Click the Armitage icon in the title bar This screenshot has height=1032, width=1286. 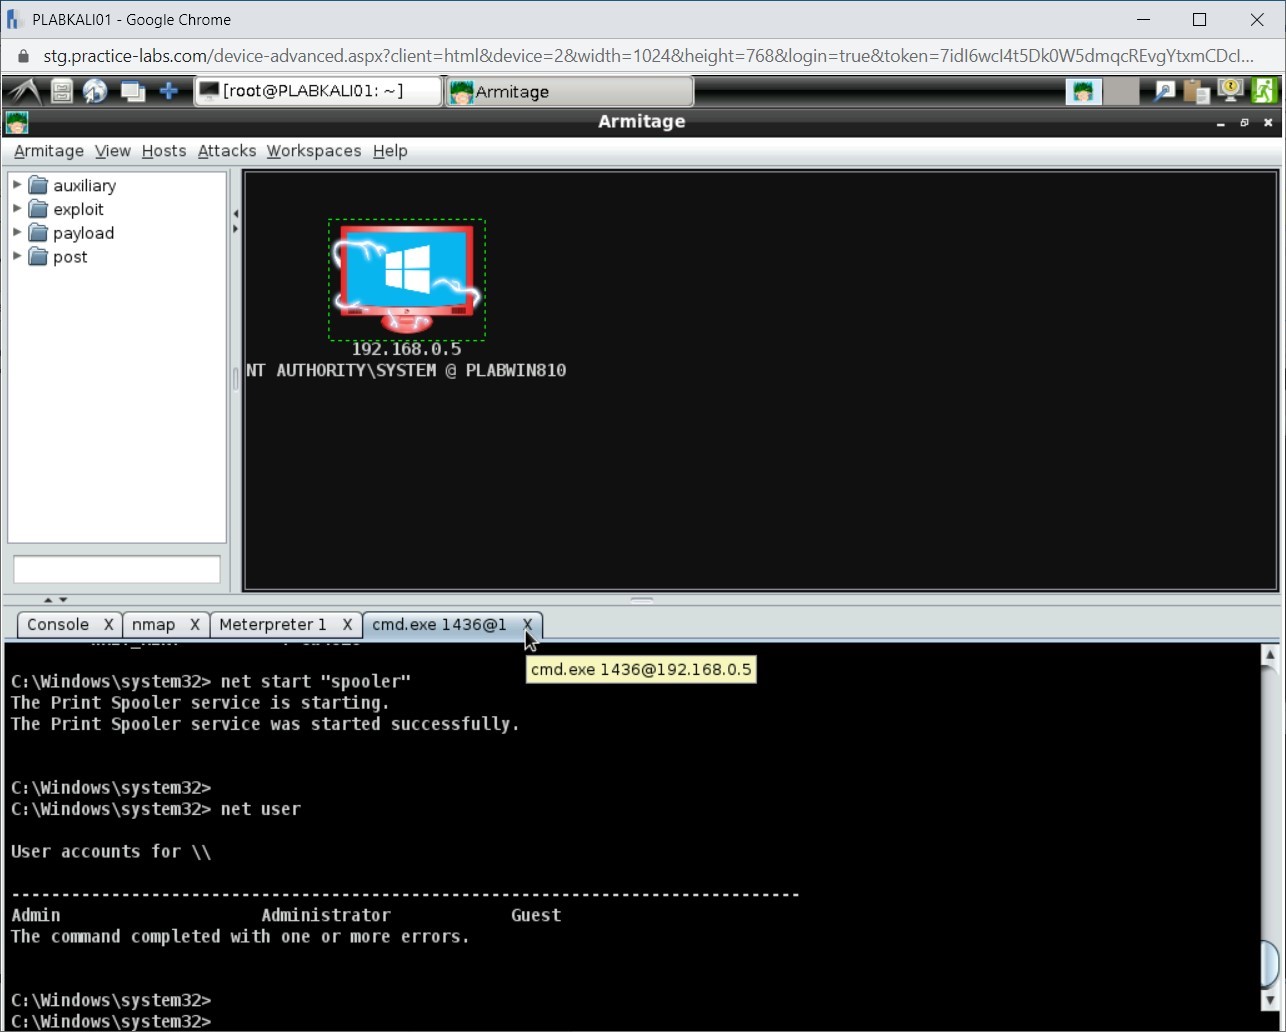click(x=16, y=122)
